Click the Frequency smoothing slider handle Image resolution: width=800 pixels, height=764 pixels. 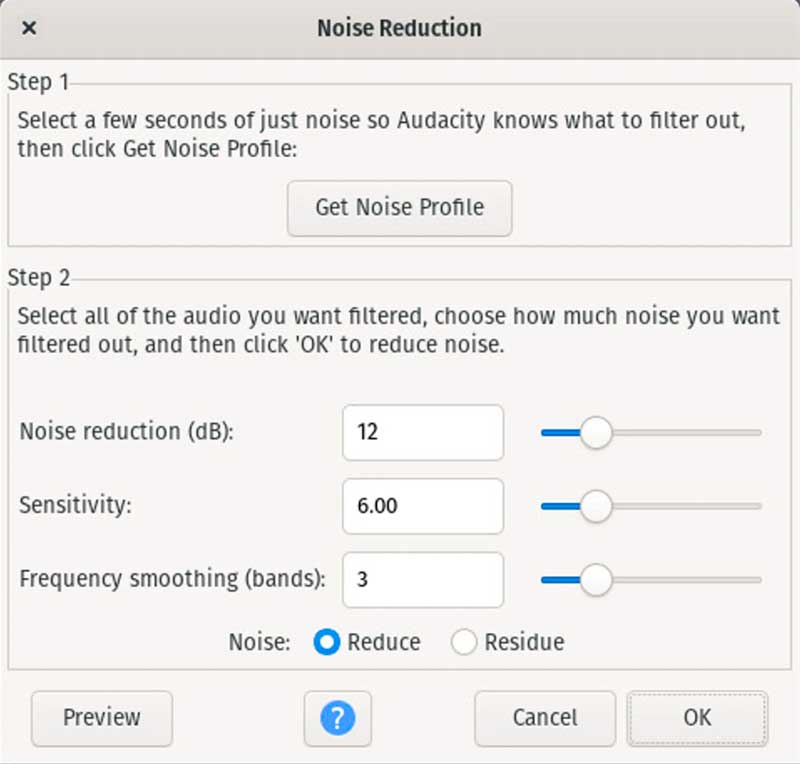(x=596, y=579)
